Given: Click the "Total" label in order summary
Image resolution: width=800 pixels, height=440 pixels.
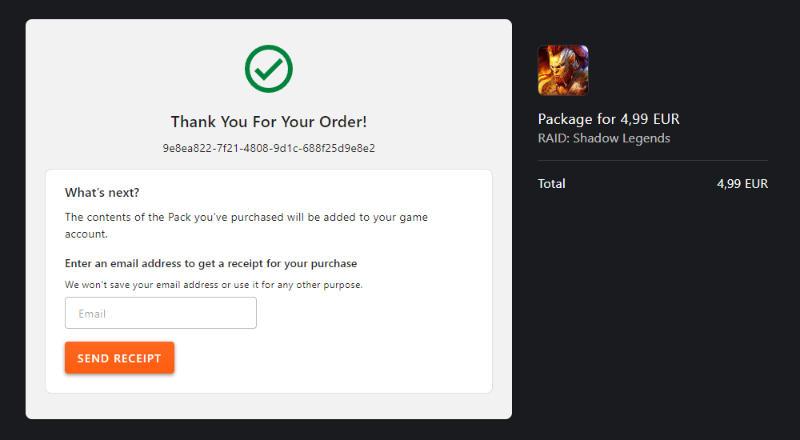Looking at the screenshot, I should [551, 184].
